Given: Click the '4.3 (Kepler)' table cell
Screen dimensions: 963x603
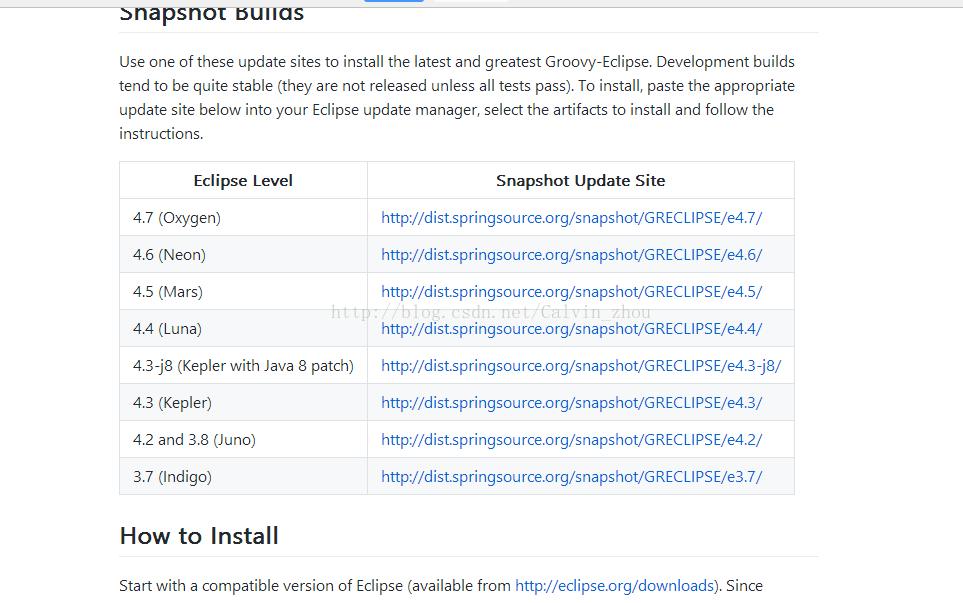Looking at the screenshot, I should coord(243,402).
